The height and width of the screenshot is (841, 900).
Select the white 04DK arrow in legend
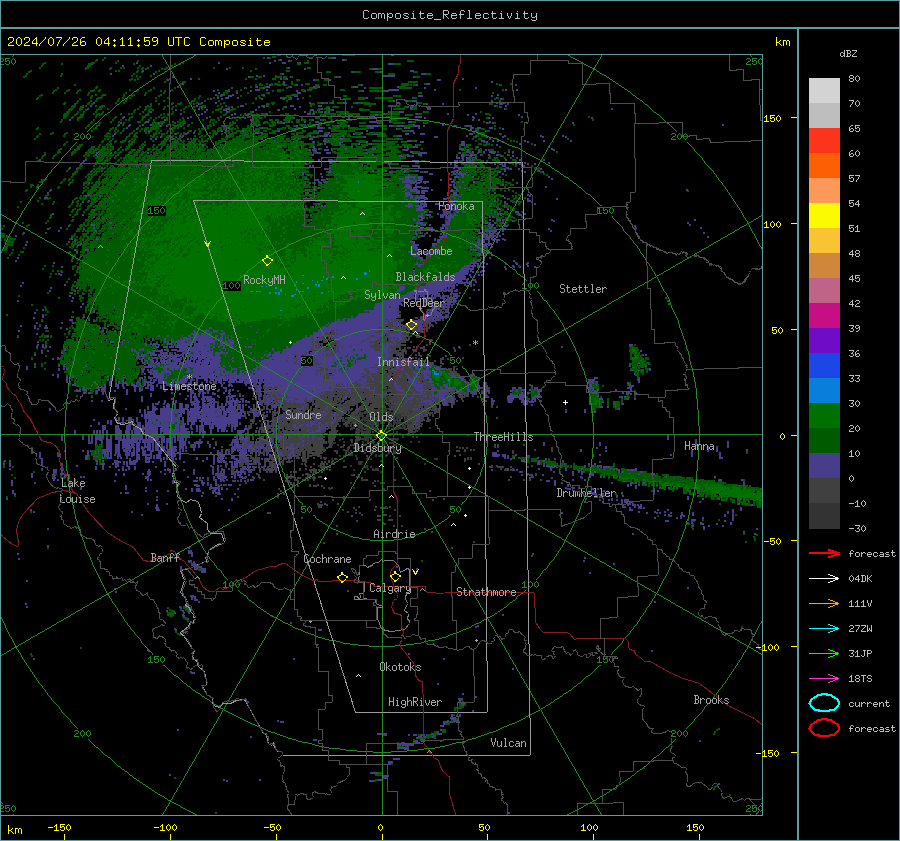pyautogui.click(x=824, y=579)
